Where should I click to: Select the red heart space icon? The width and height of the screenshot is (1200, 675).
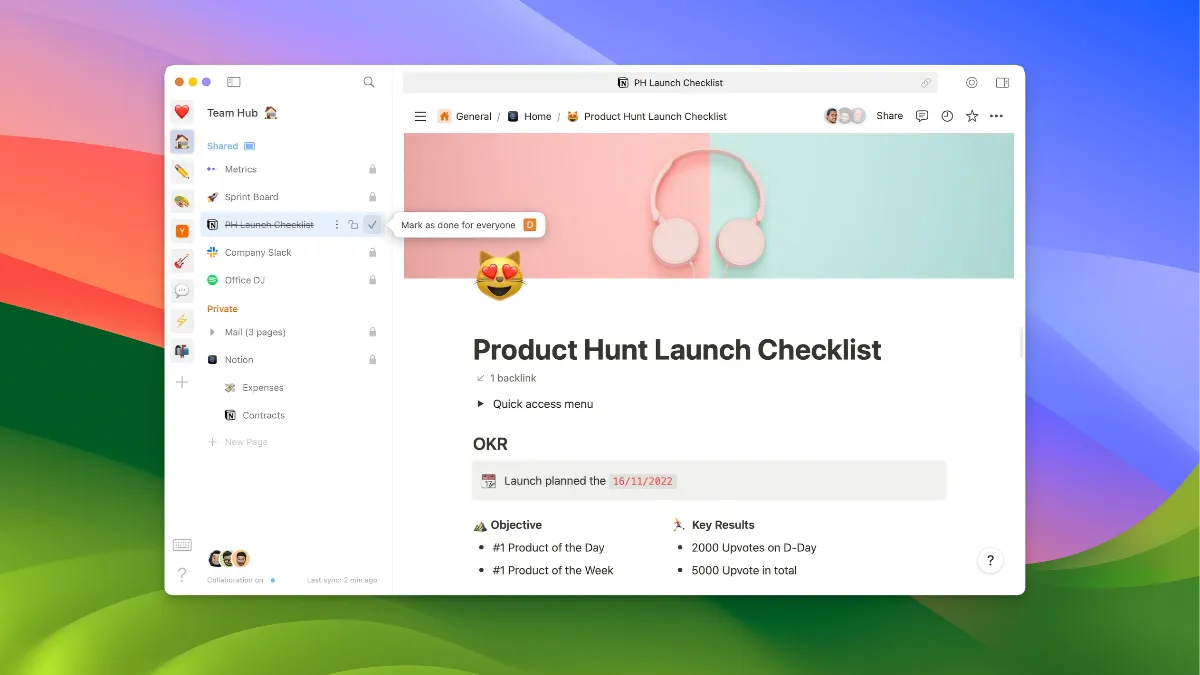tap(182, 112)
